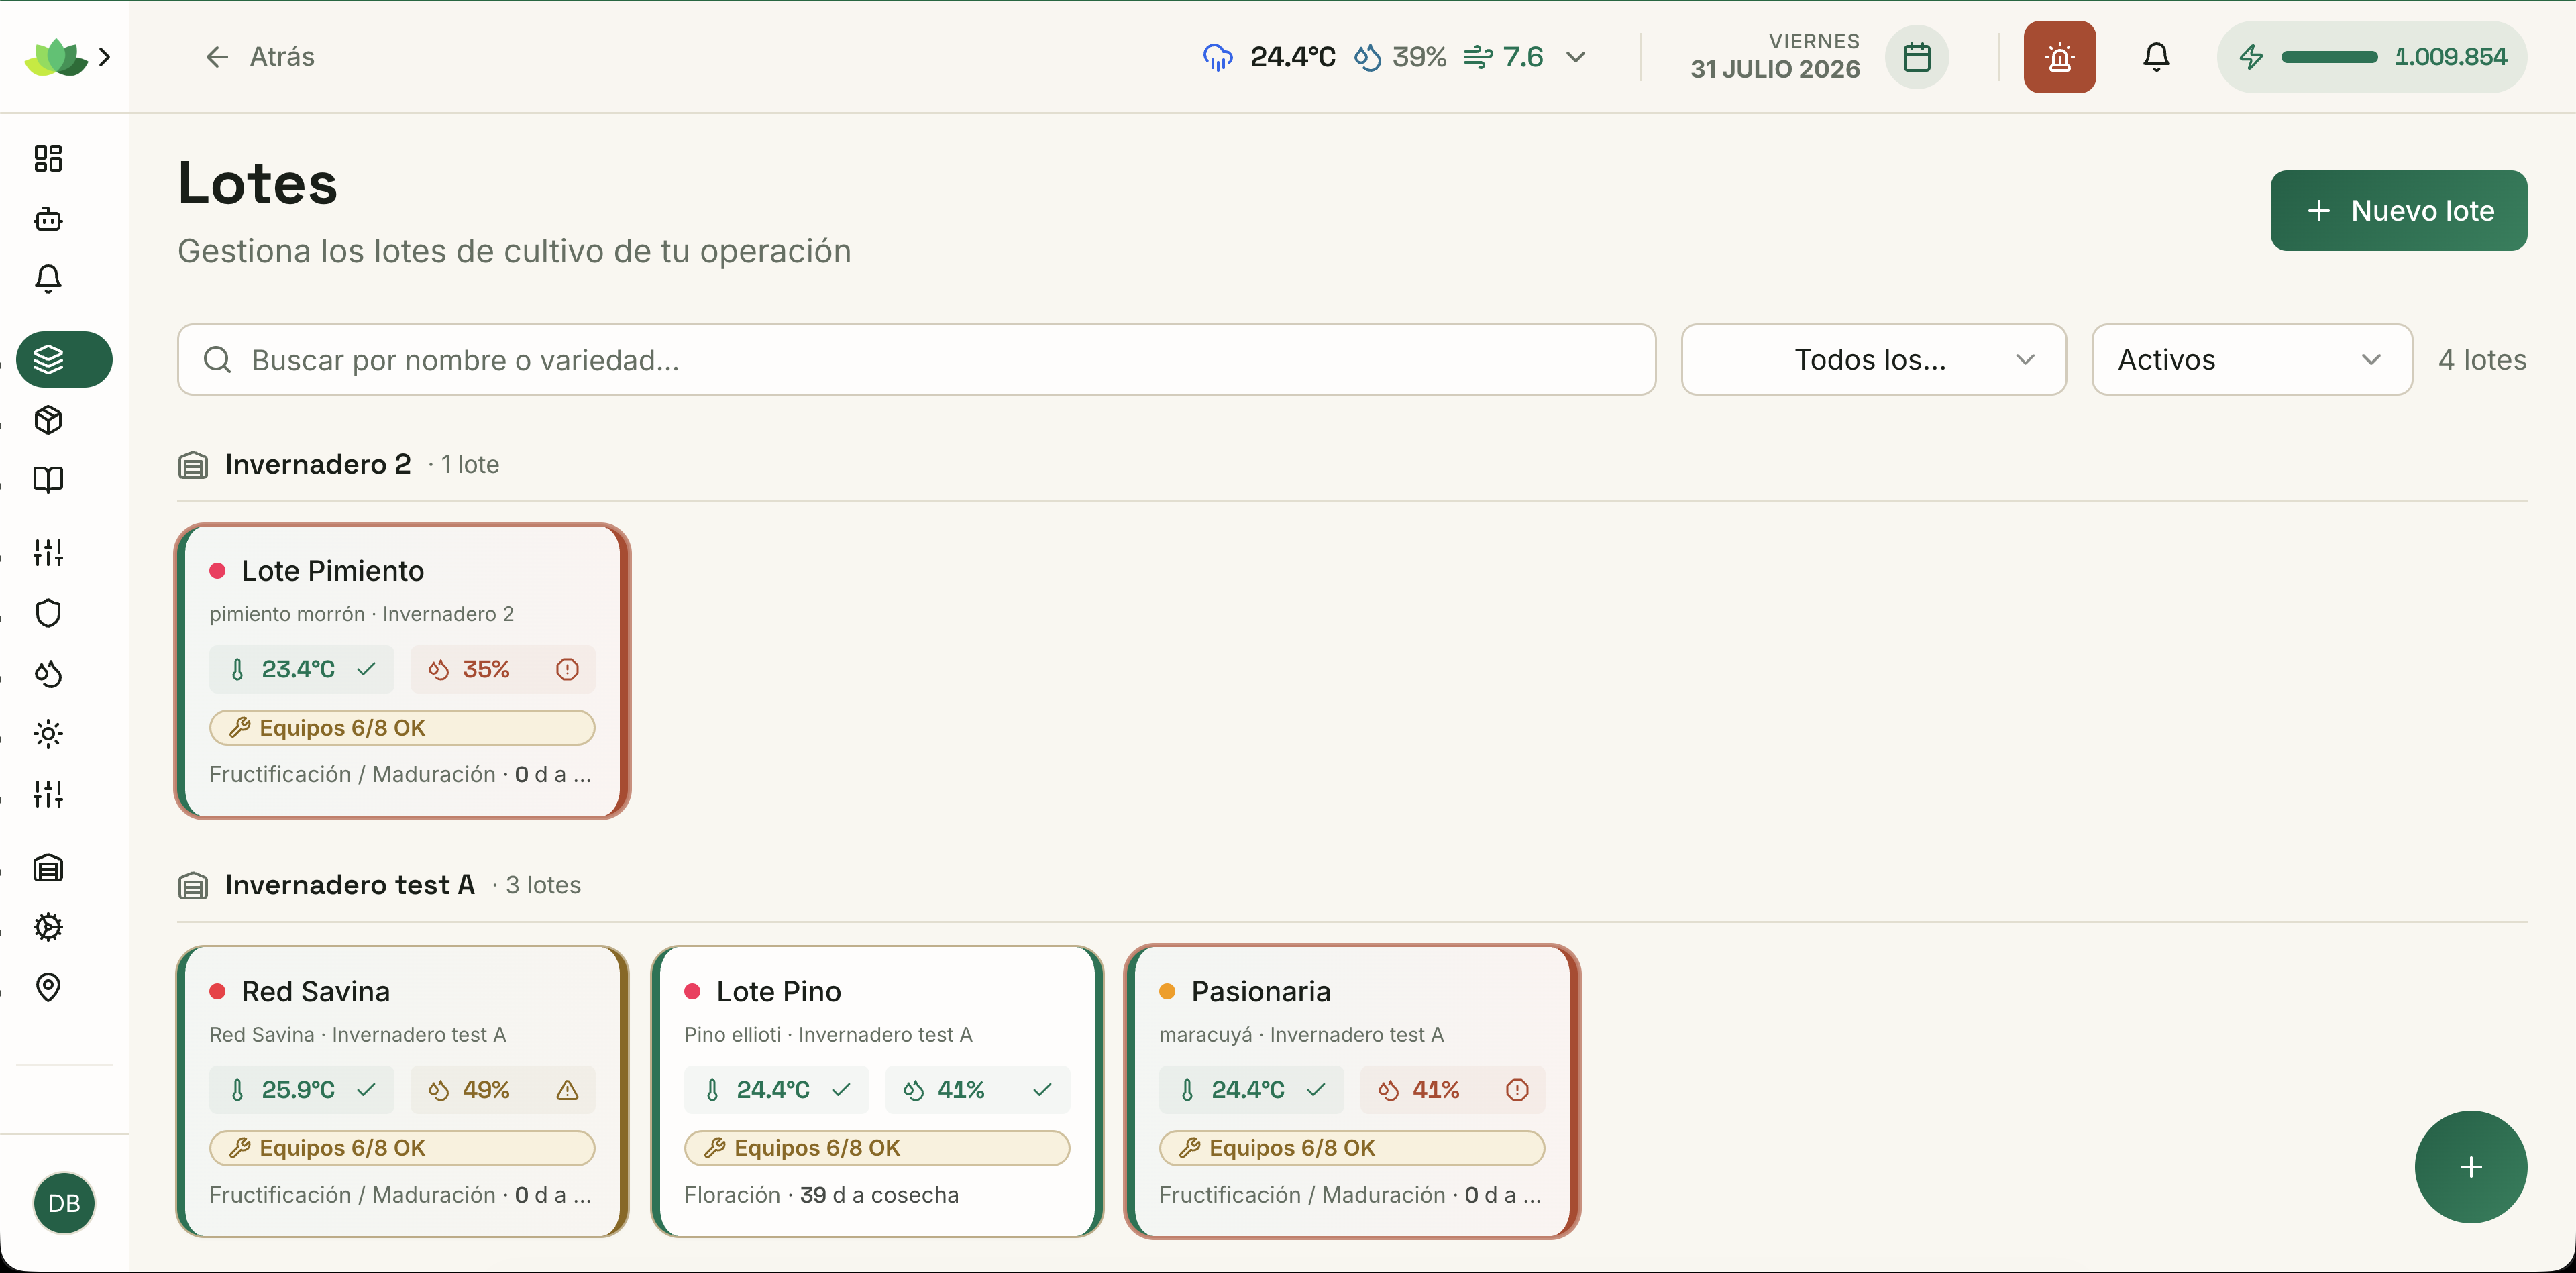Click the 35% humidity alert in Lote Pimiento
2576x1273 pixels.
coord(503,669)
